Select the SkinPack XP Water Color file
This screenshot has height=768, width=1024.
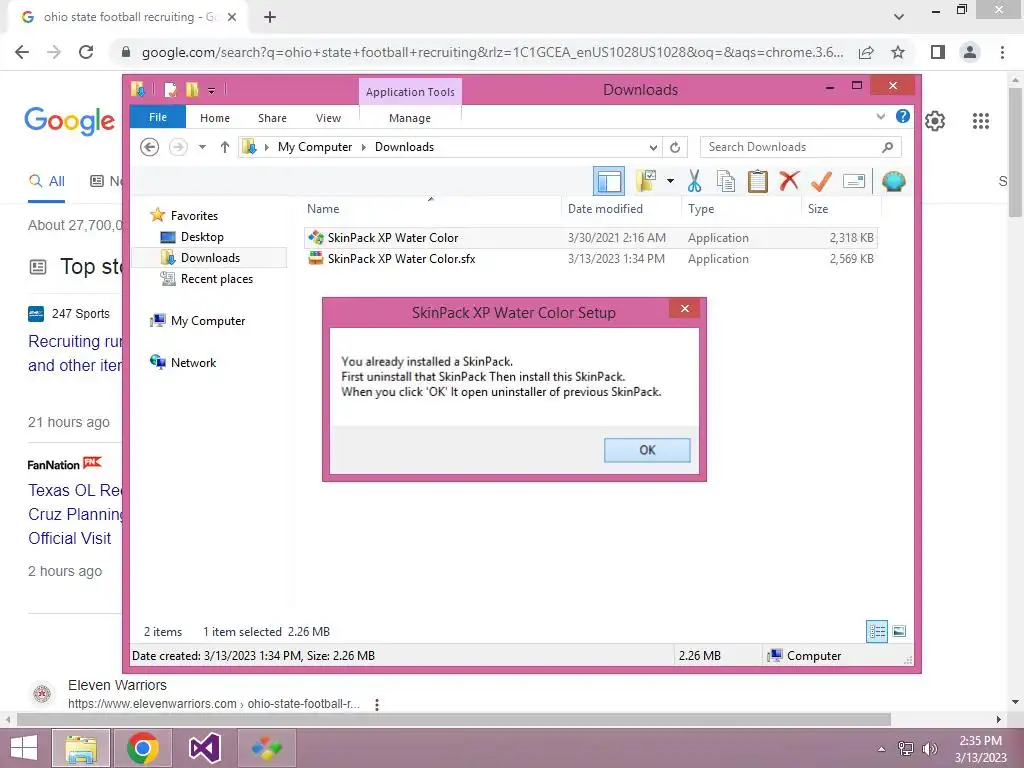click(590, 238)
